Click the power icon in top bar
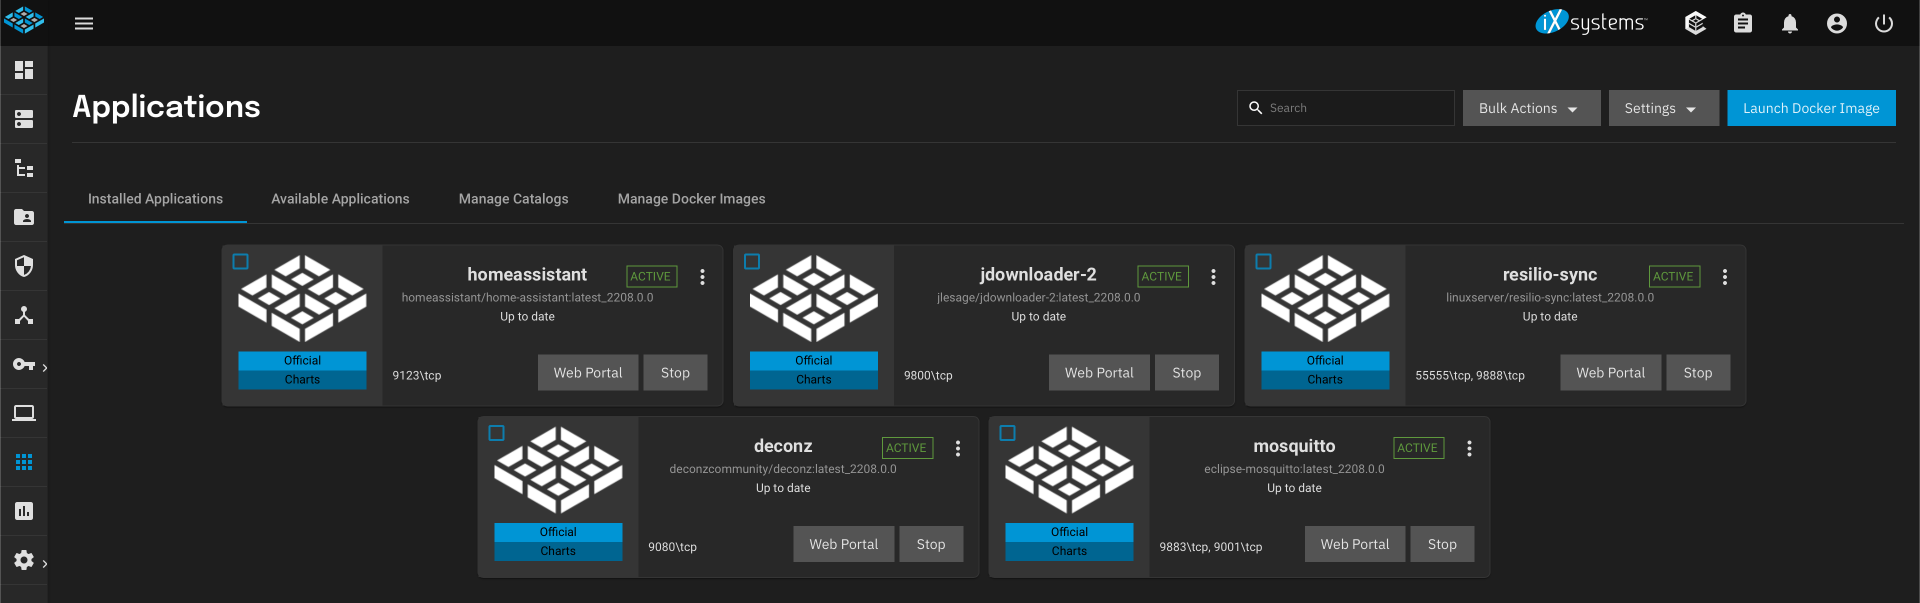1920x603 pixels. pos(1884,23)
